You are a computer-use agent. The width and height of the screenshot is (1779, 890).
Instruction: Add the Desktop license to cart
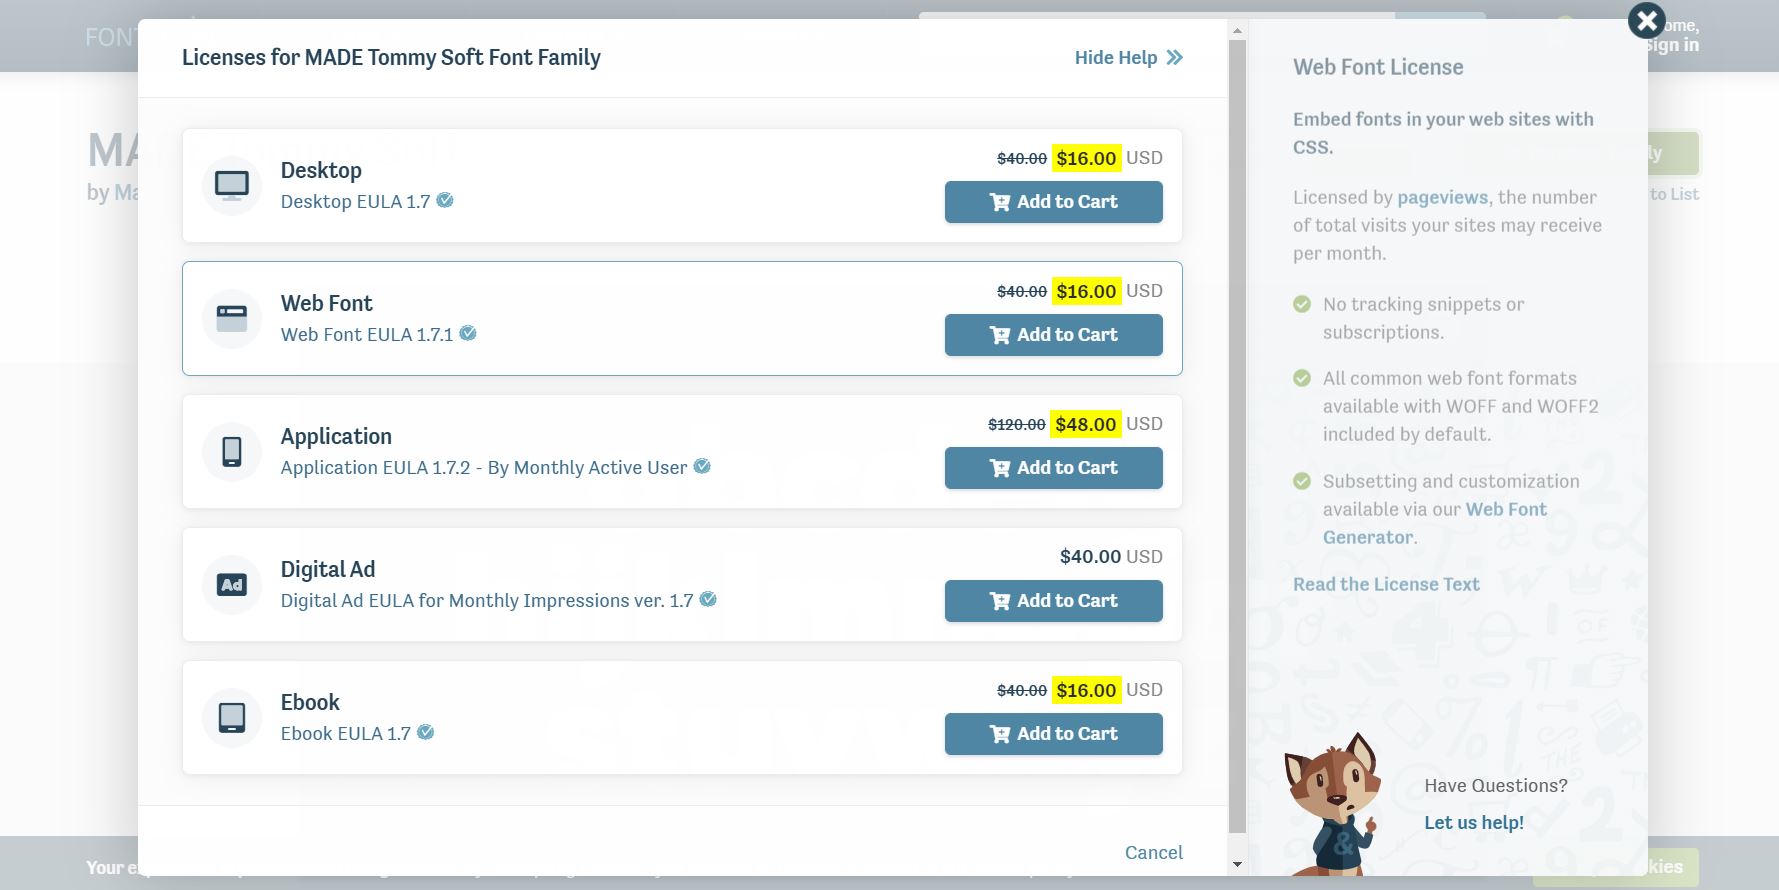coord(1054,202)
